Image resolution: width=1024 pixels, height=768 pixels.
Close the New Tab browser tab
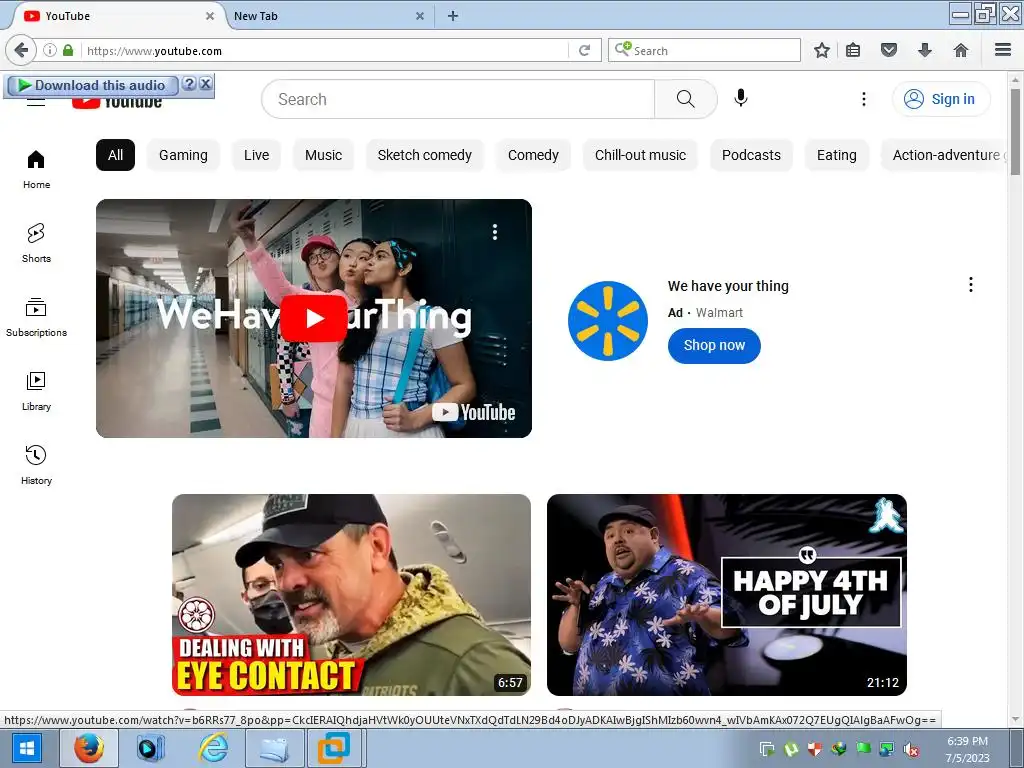tap(420, 16)
